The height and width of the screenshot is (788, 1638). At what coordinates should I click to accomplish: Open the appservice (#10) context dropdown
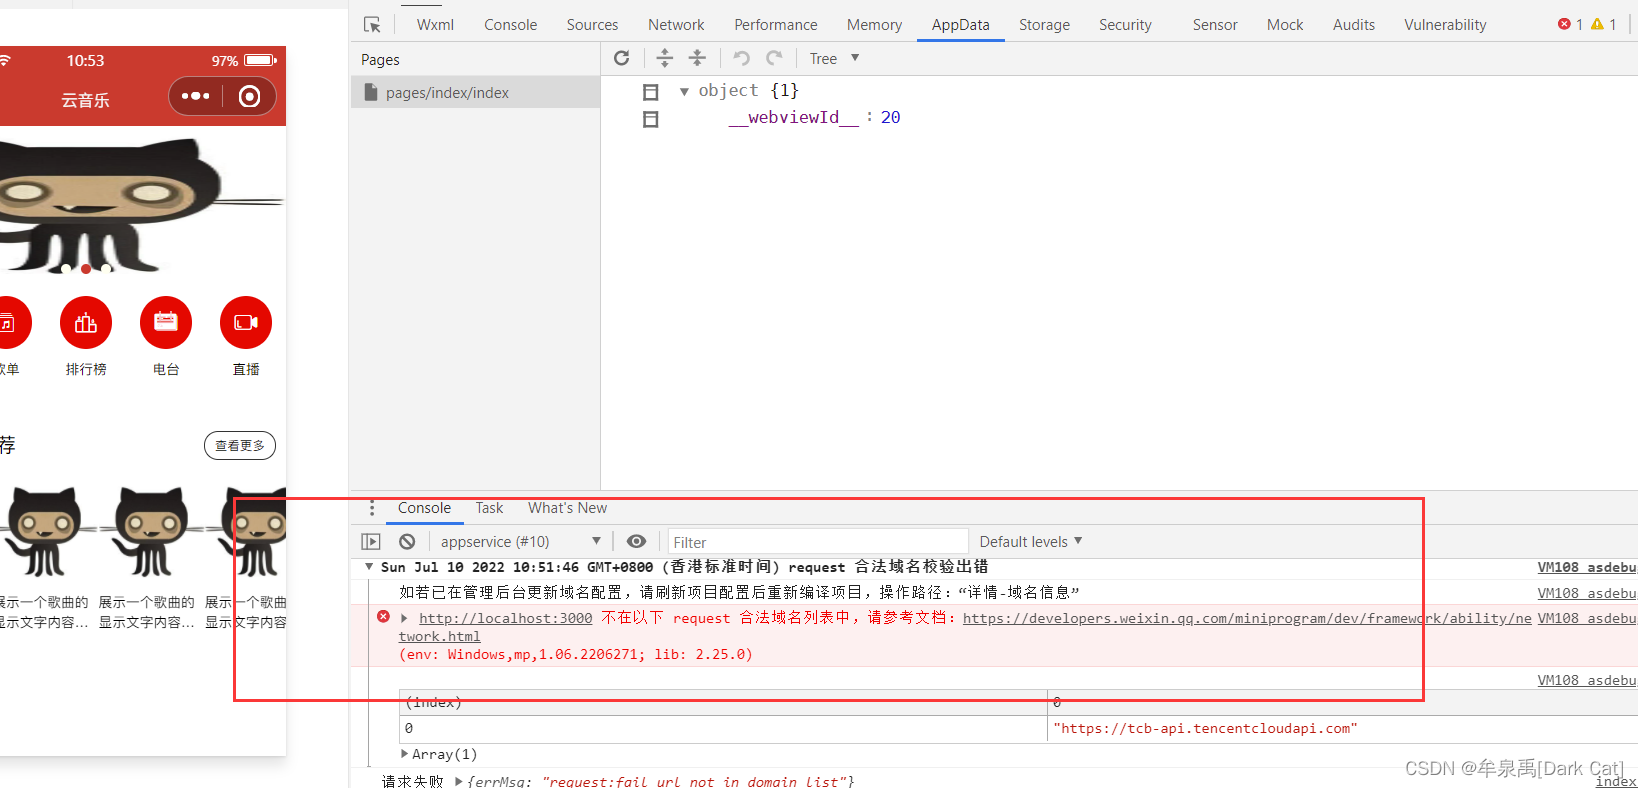point(520,541)
